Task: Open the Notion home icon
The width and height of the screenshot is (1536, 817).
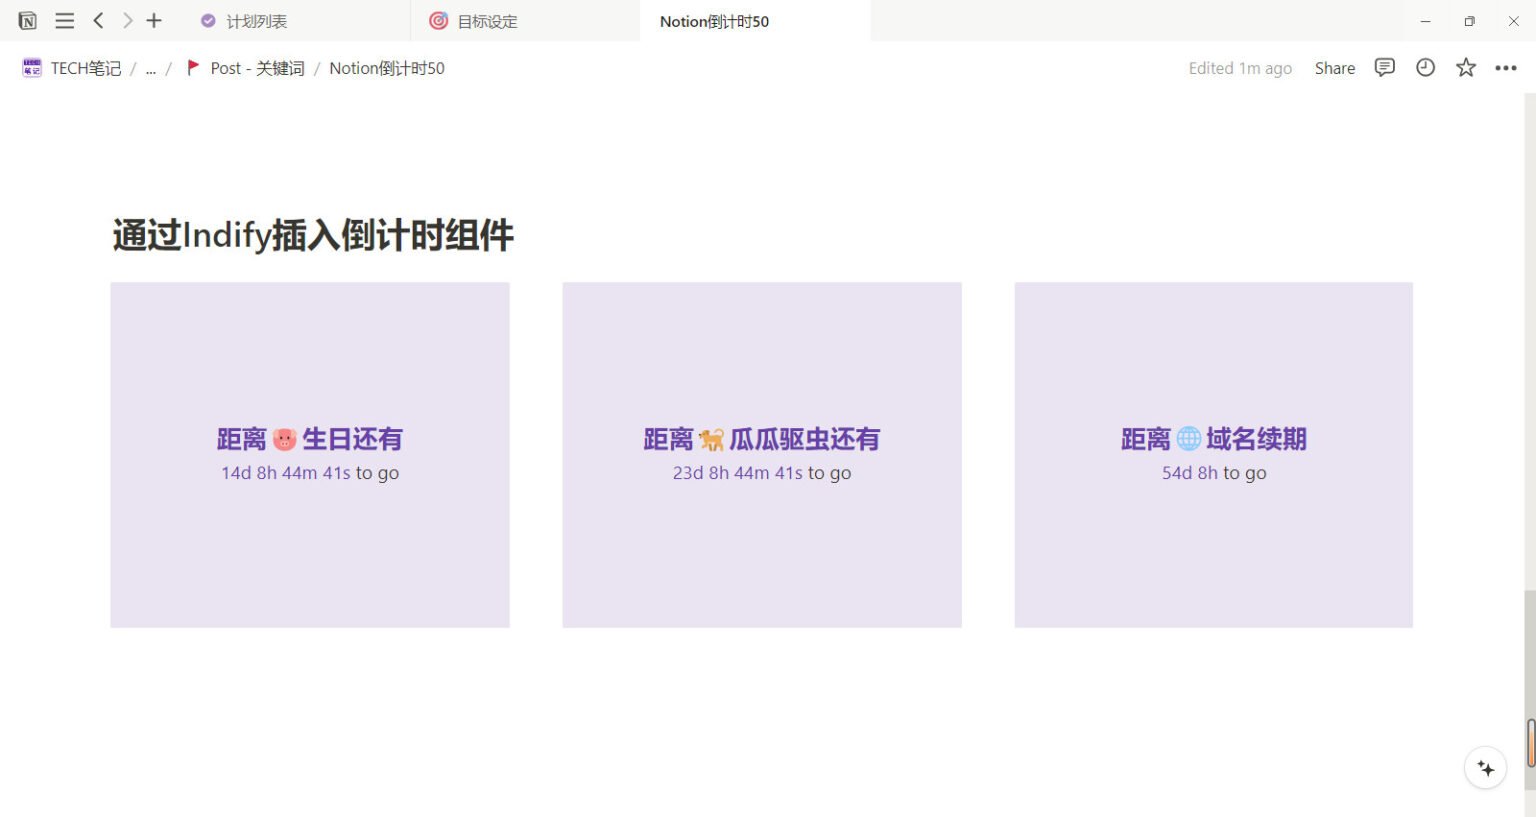Action: 28,21
